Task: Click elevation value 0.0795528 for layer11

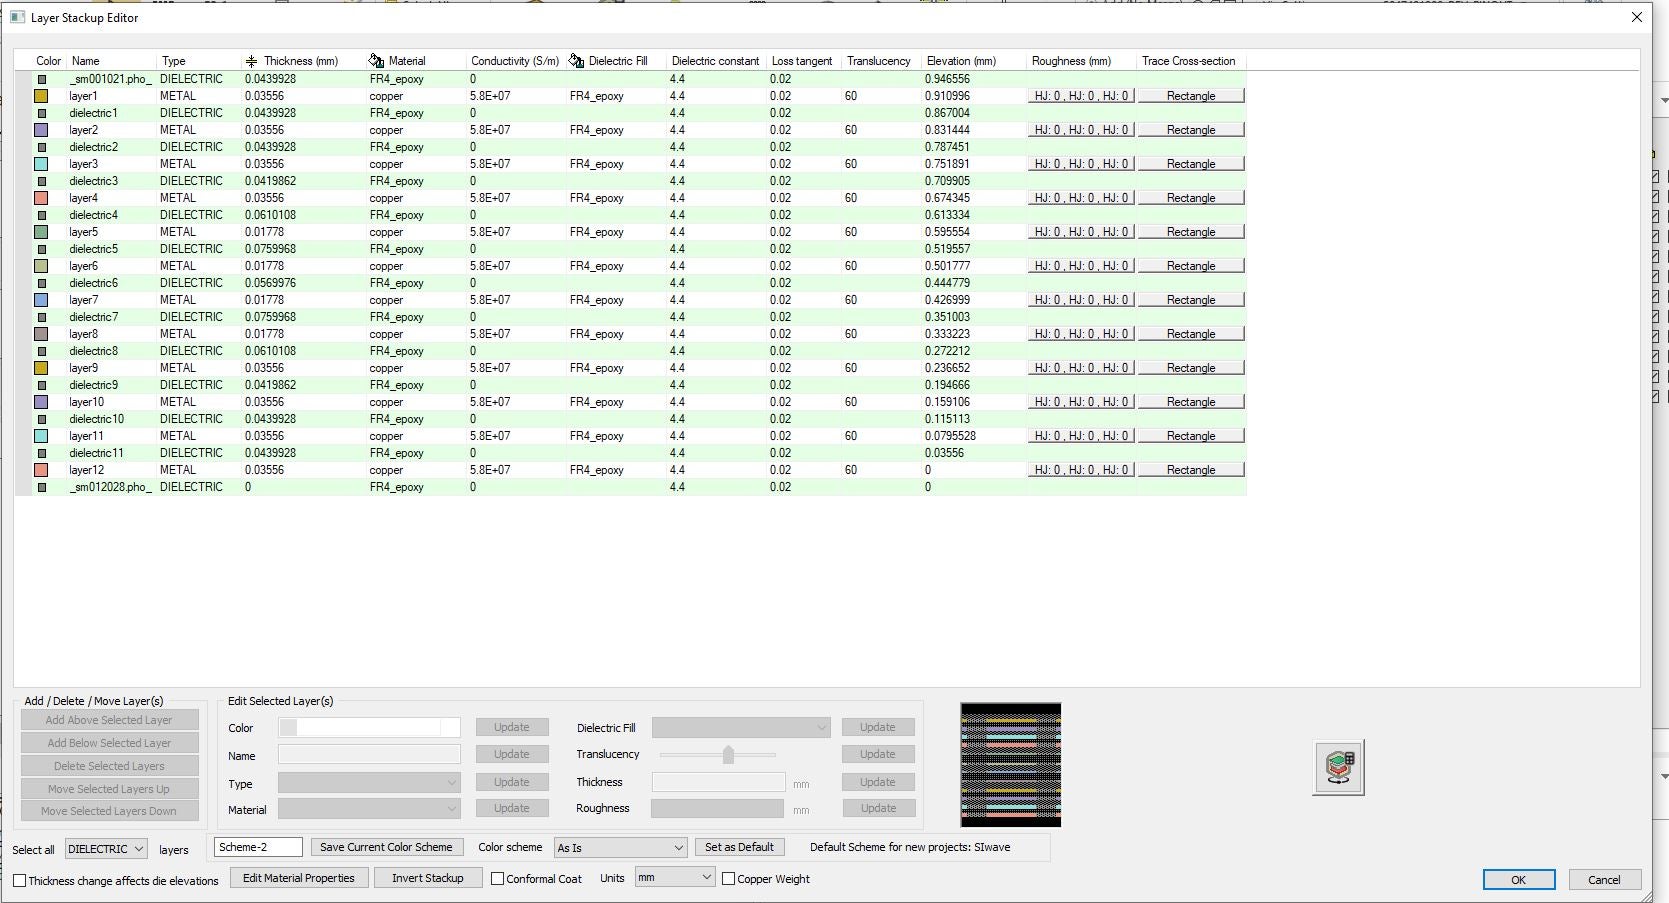Action: point(950,436)
